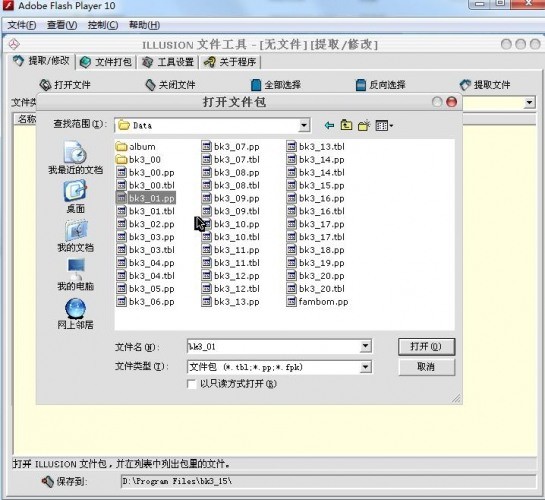The height and width of the screenshot is (500, 545).
Task: Click the 文件名 input field
Action: (274, 346)
